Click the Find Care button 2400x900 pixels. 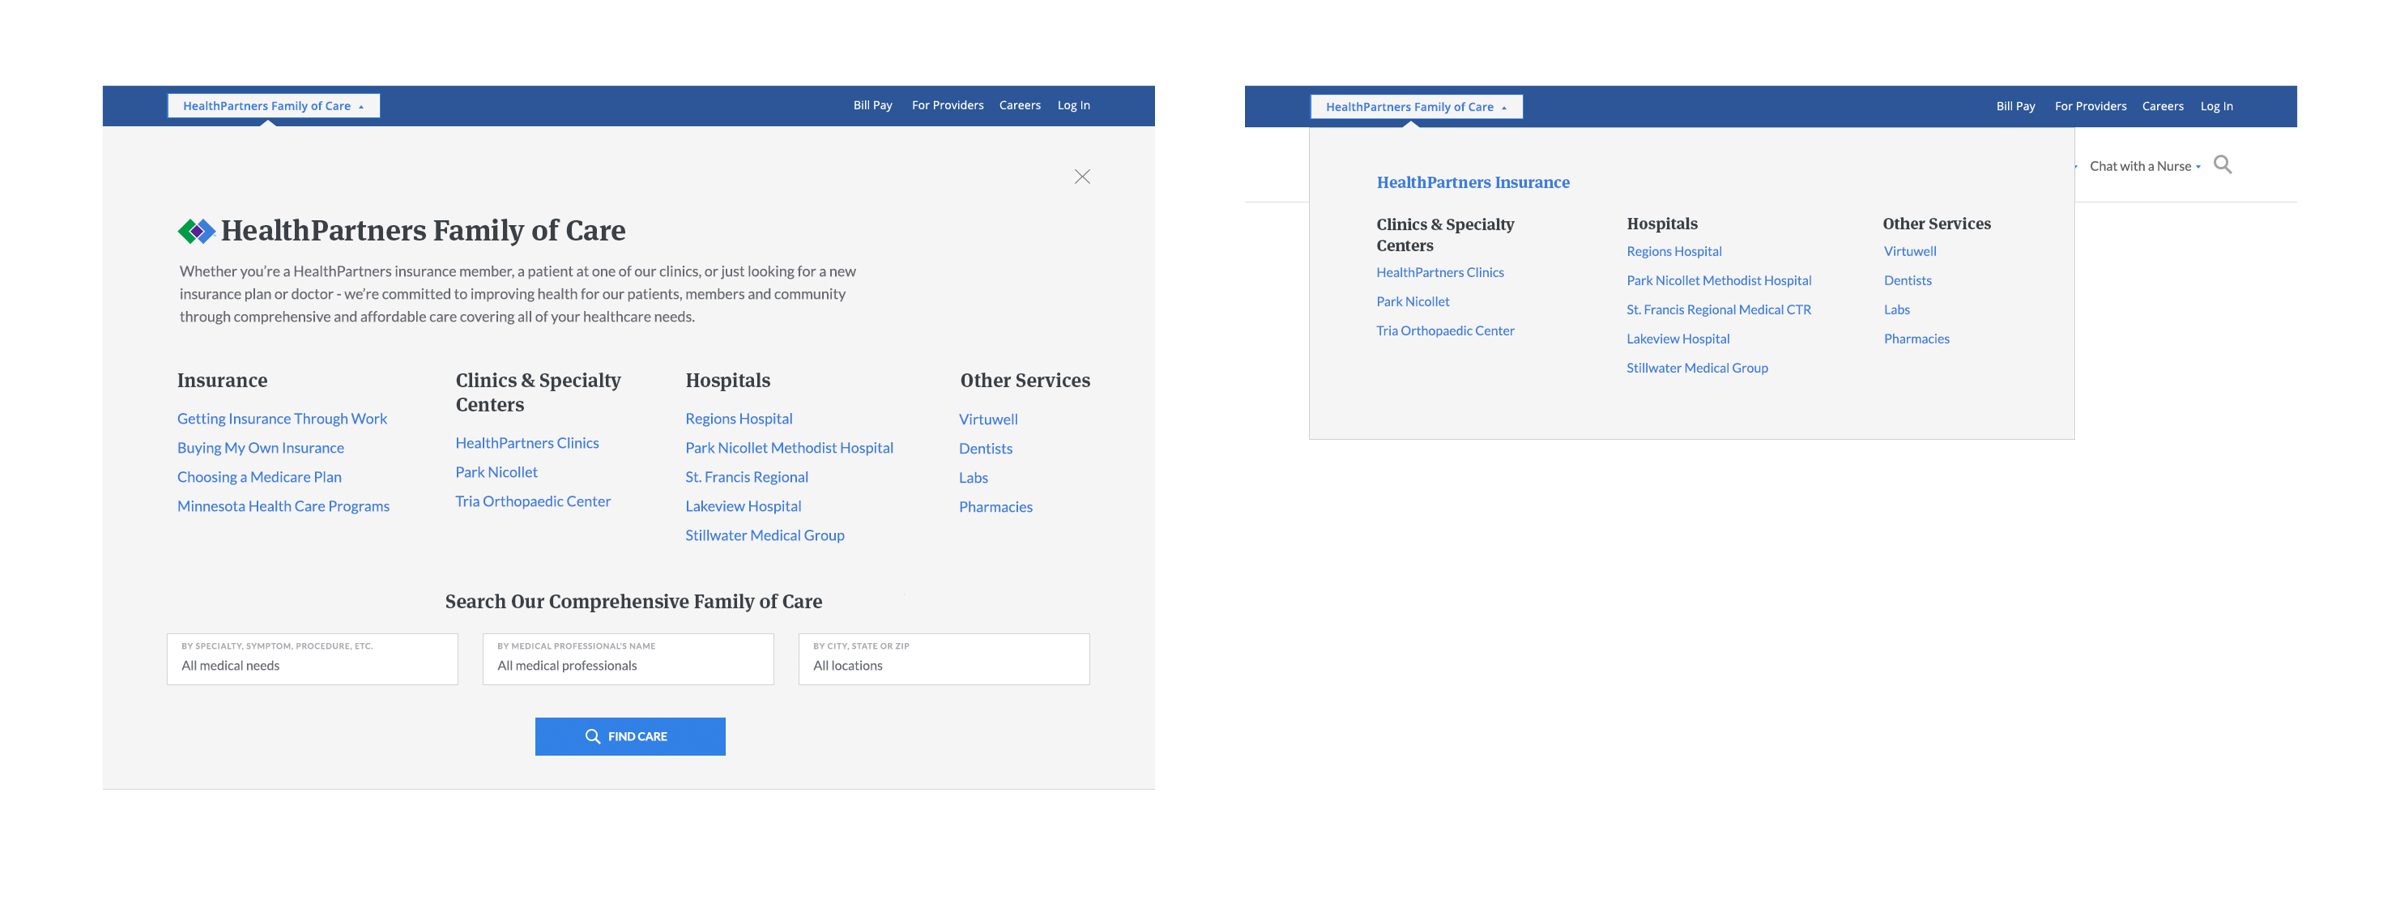tap(630, 736)
